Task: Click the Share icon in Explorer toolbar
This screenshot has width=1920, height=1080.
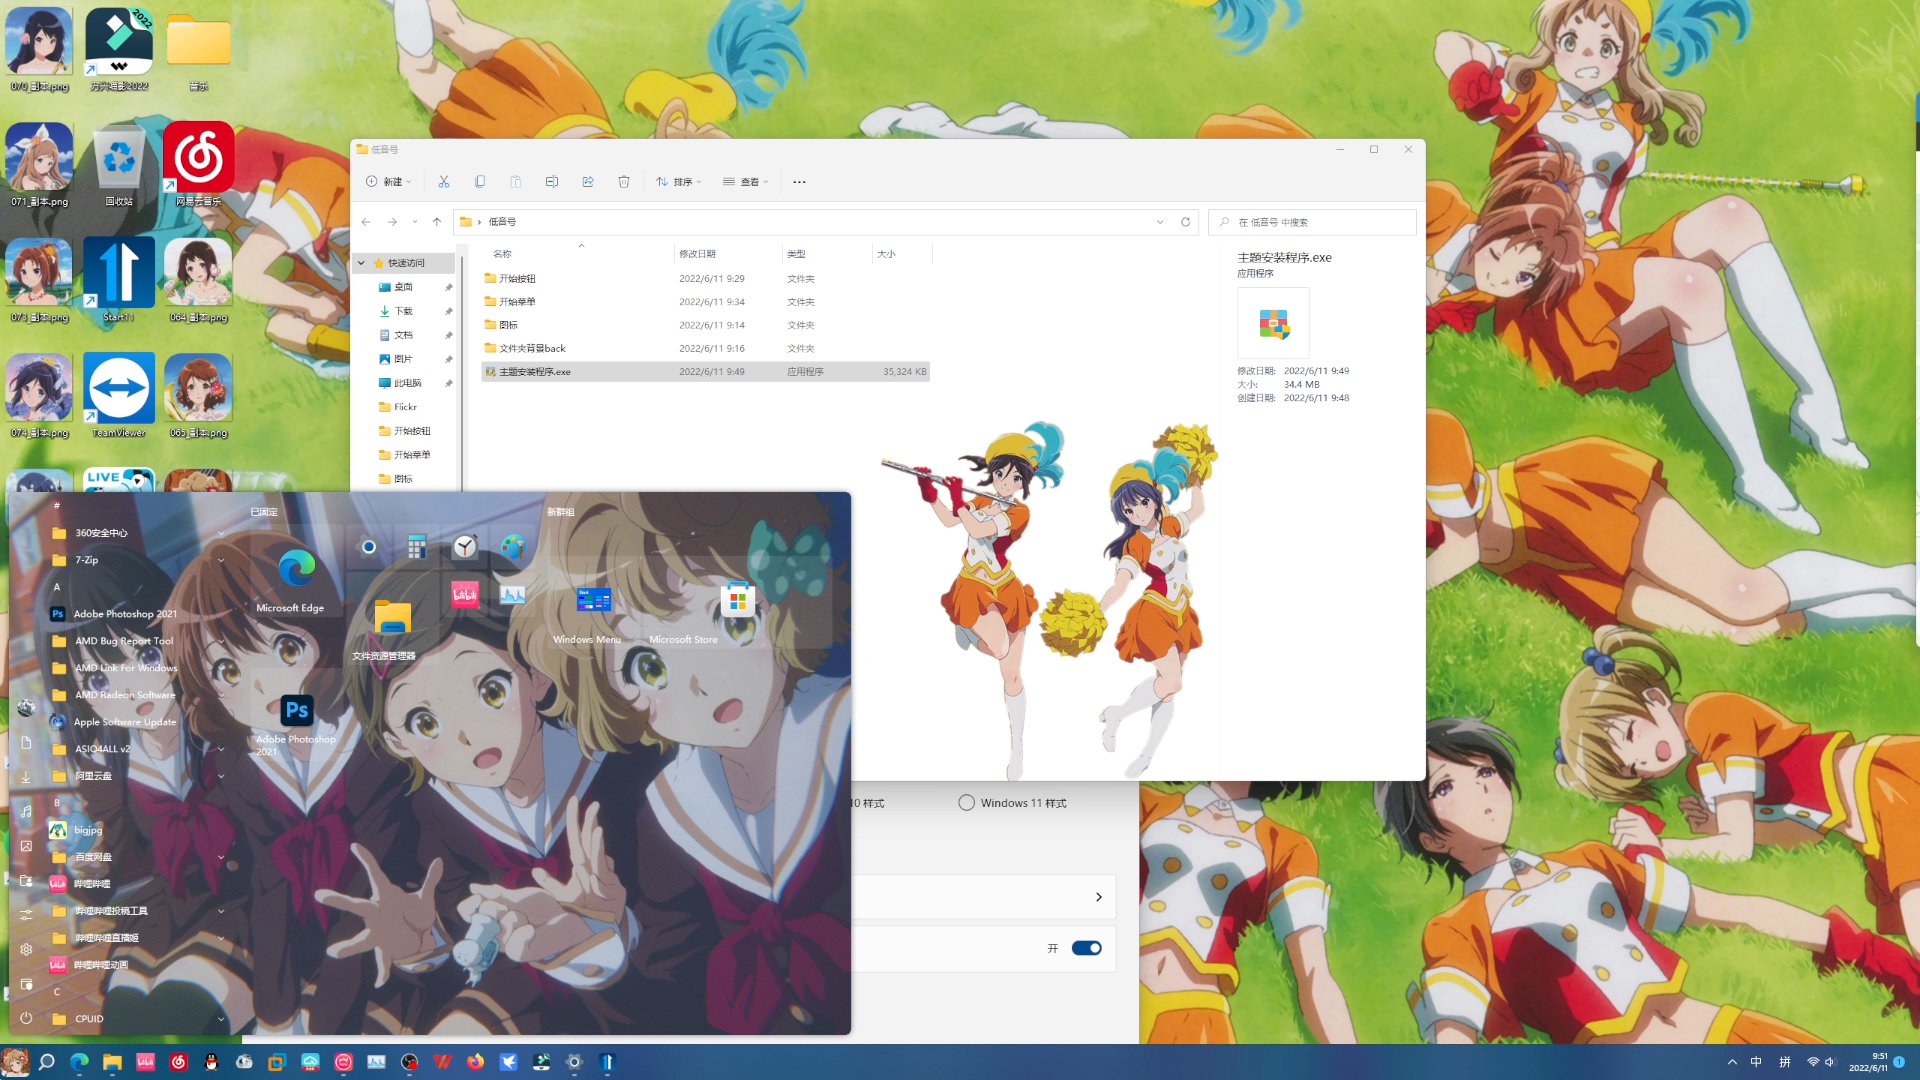Action: (588, 182)
